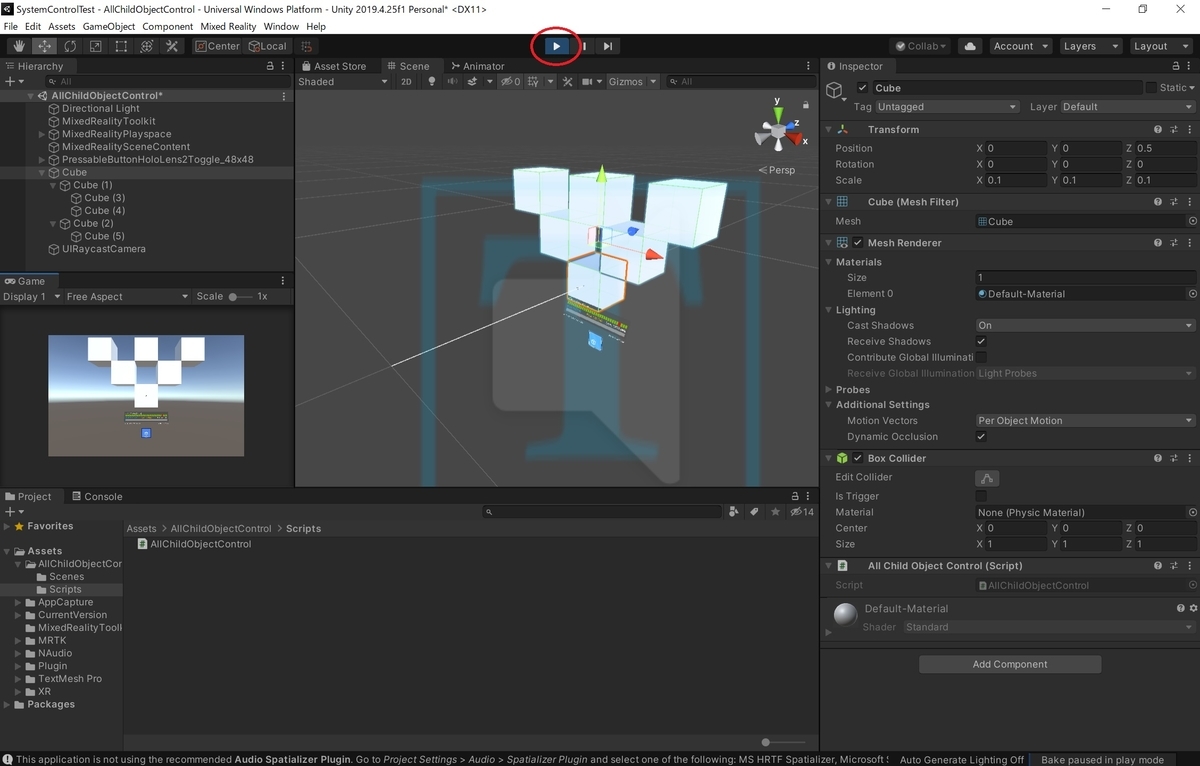
Task: Switch to the Animator tab
Action: (477, 66)
